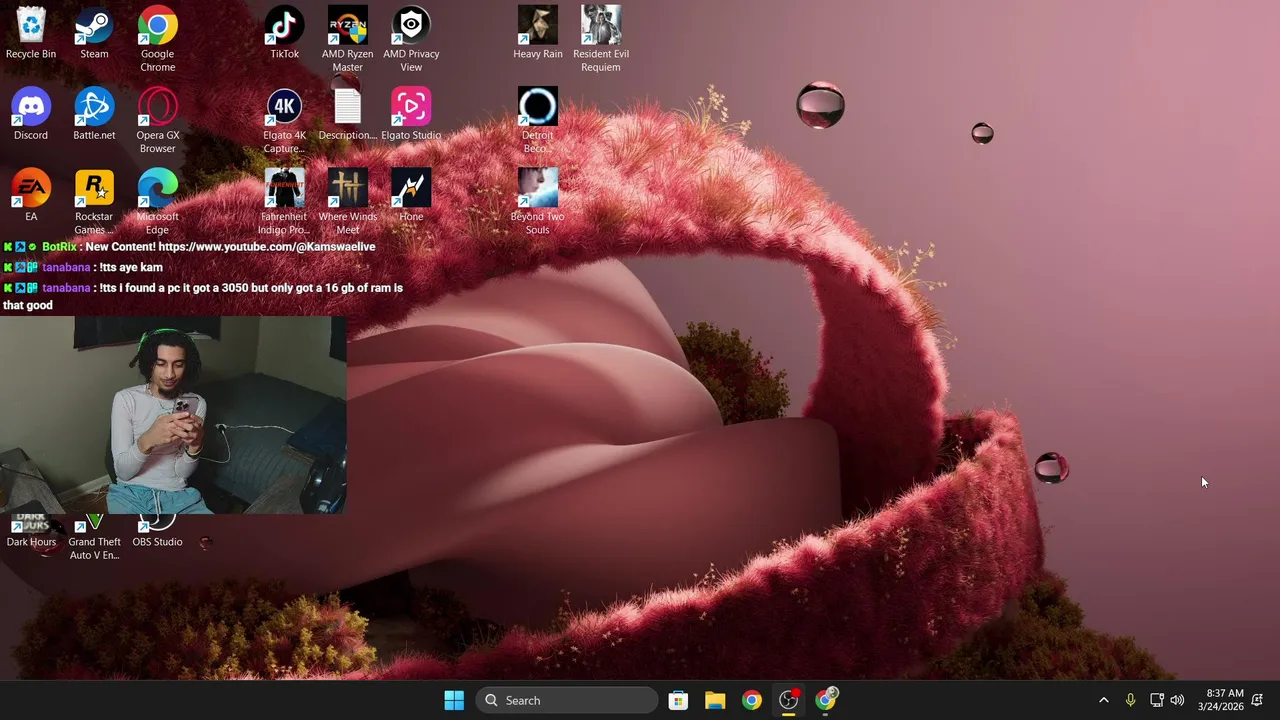Select the Hone desktop shortcut
The image size is (1280, 720).
(411, 195)
